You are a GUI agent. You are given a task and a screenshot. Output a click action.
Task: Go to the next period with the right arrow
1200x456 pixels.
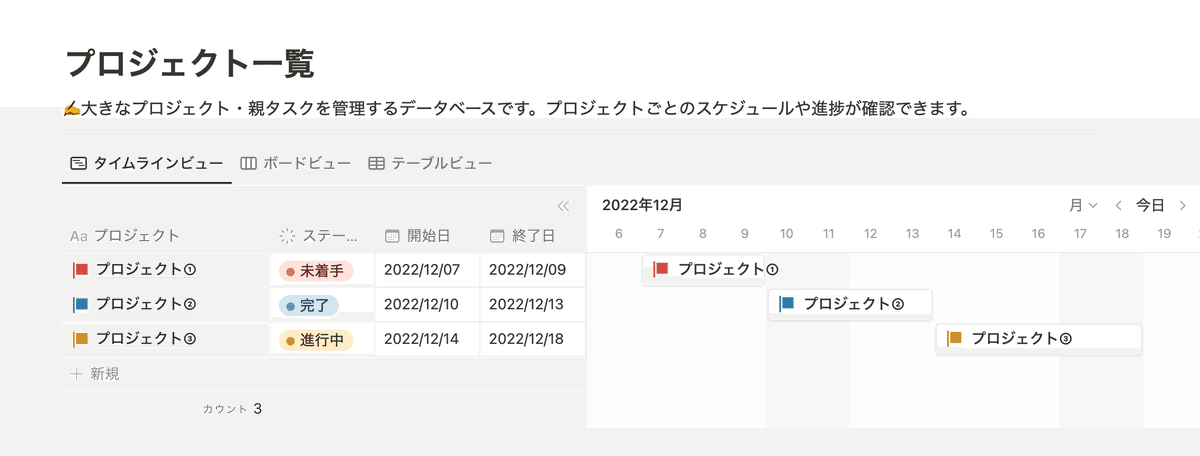(1182, 206)
